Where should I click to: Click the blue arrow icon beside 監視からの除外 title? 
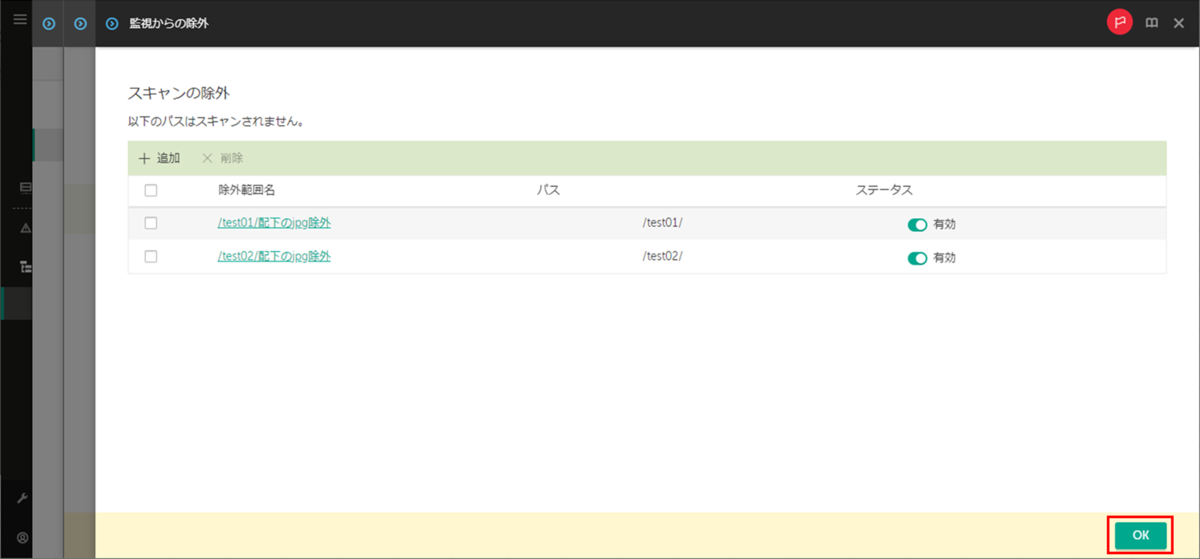[112, 23]
